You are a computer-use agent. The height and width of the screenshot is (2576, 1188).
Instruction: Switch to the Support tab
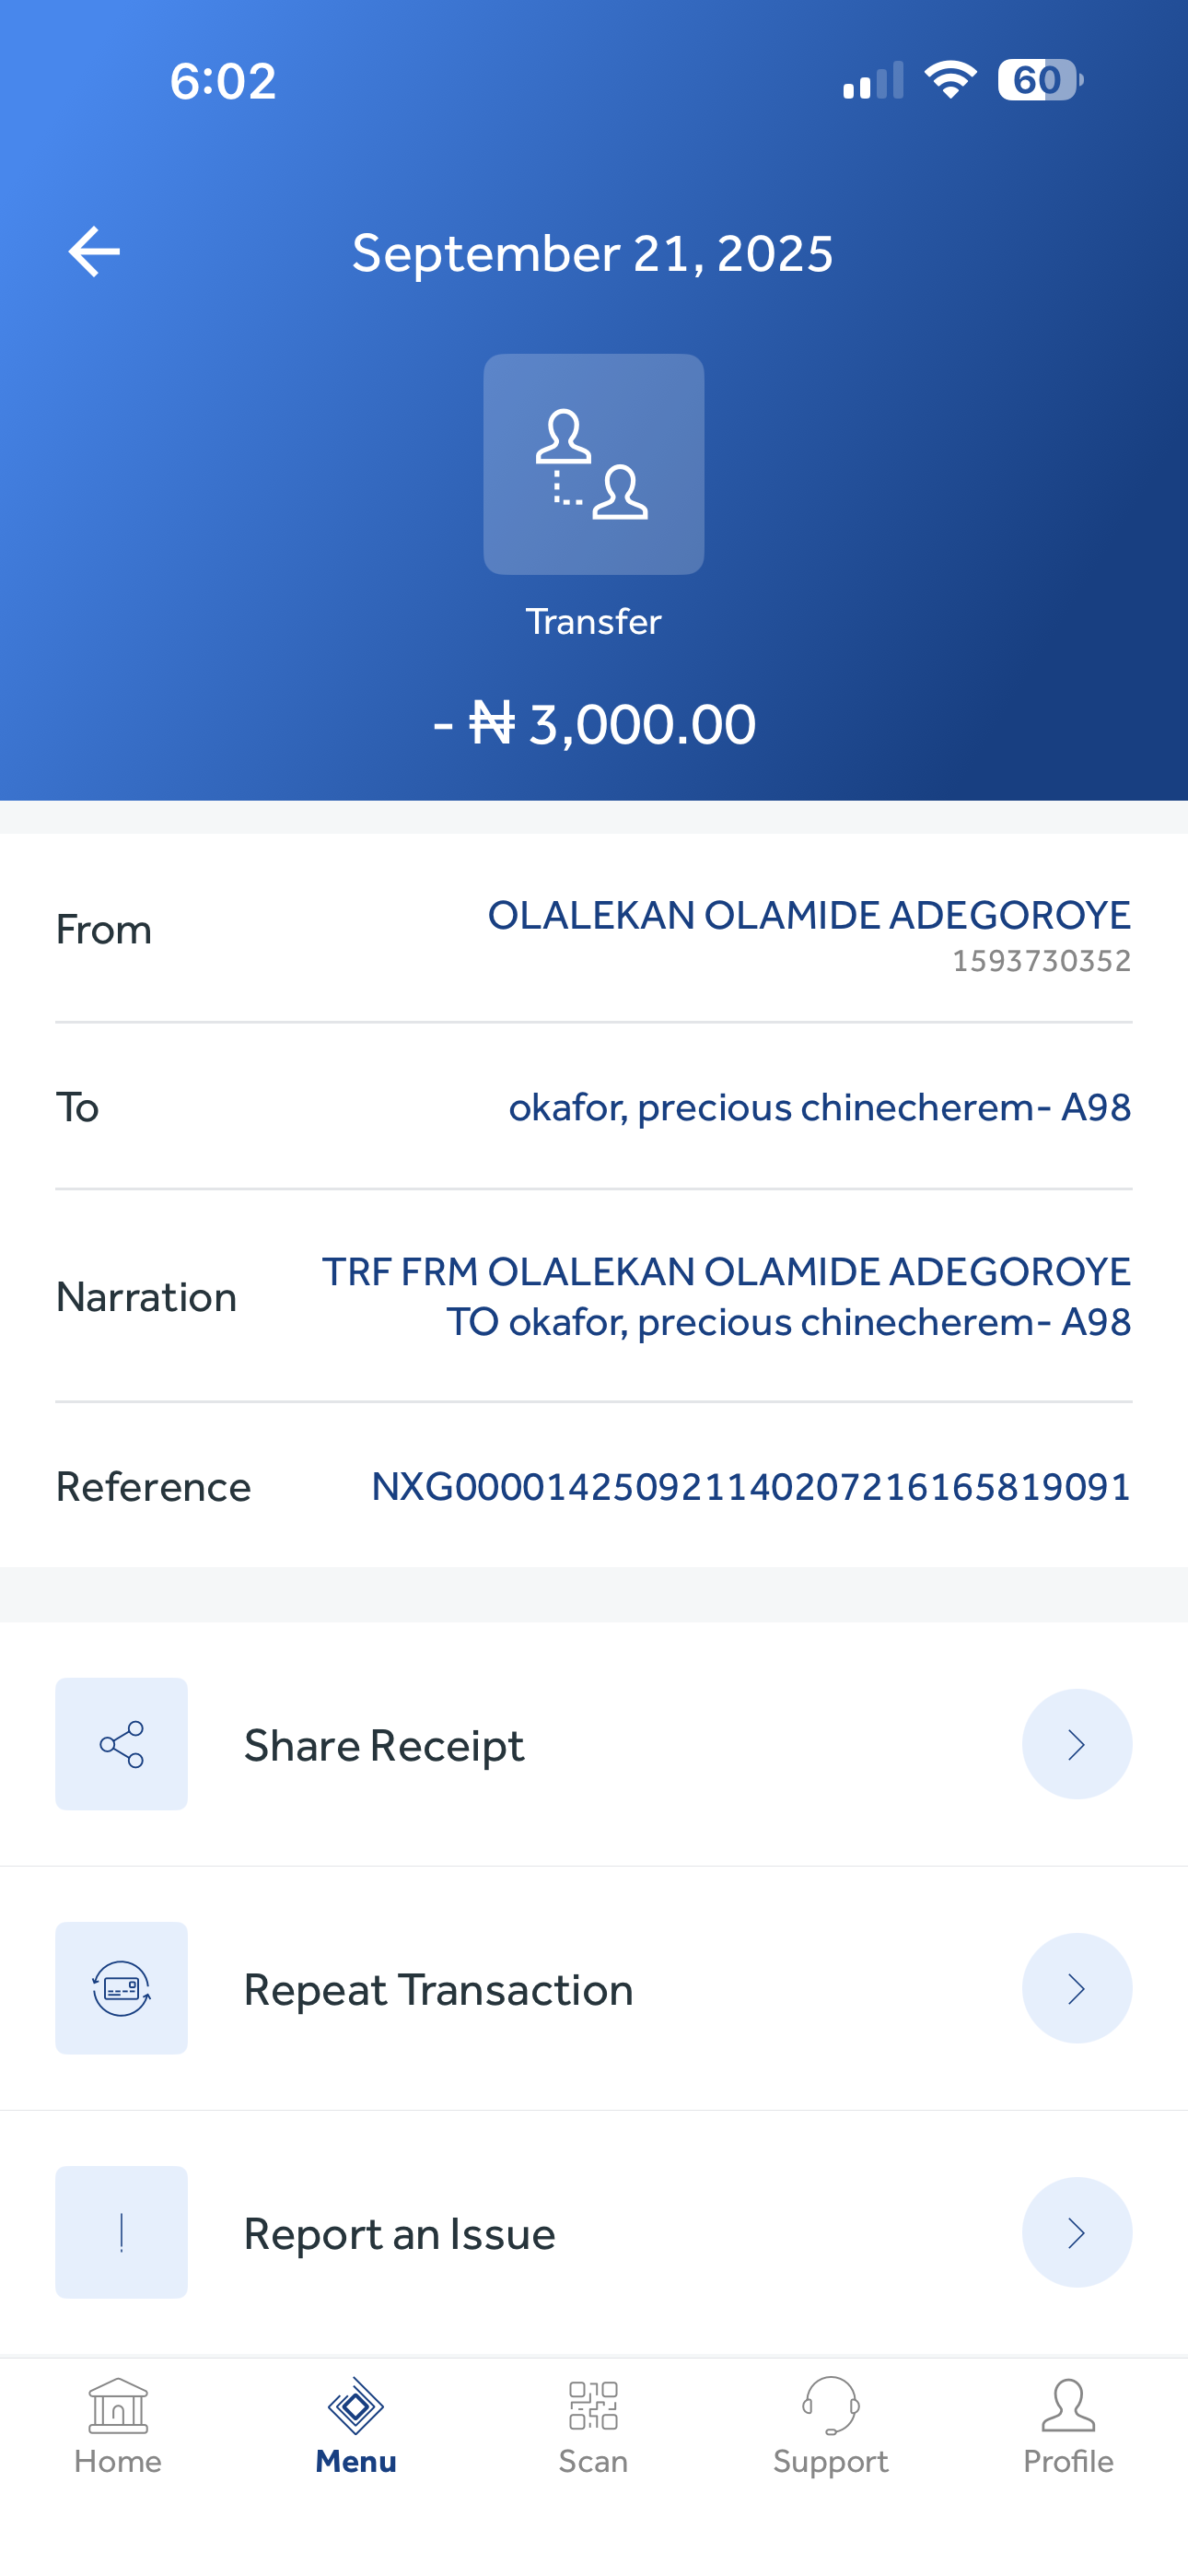tap(830, 2426)
